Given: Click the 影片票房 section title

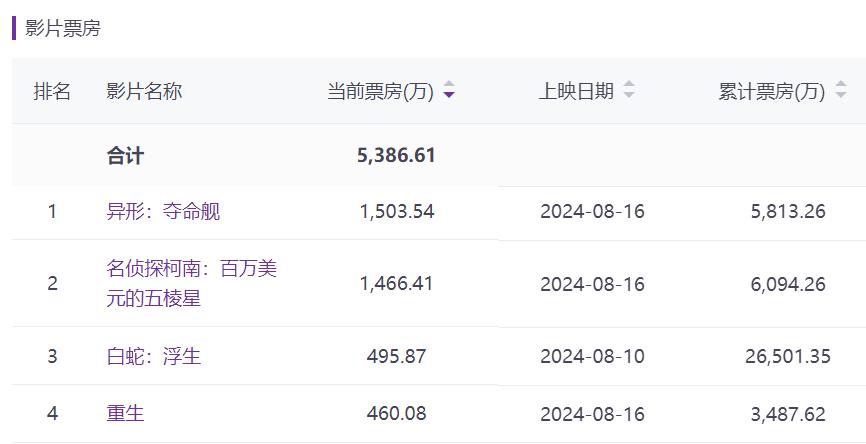Looking at the screenshot, I should coord(63,28).
